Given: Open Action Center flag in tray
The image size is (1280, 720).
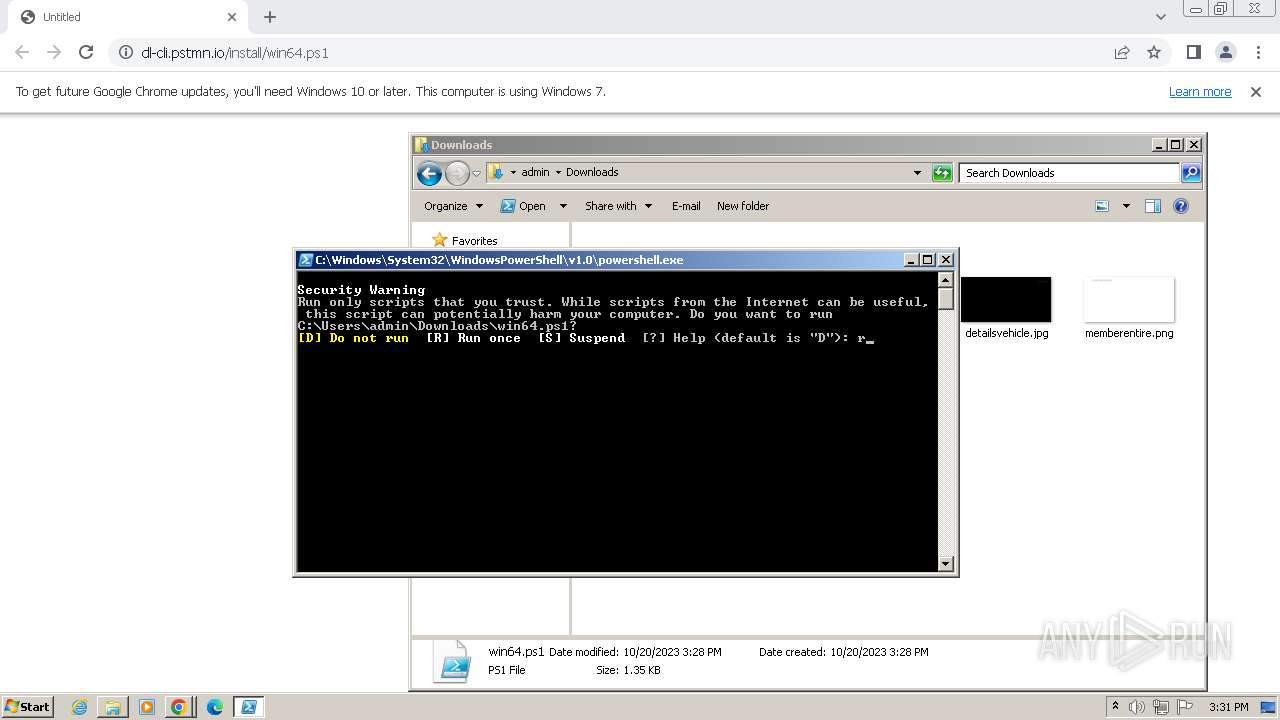Looking at the screenshot, I should [x=1187, y=707].
